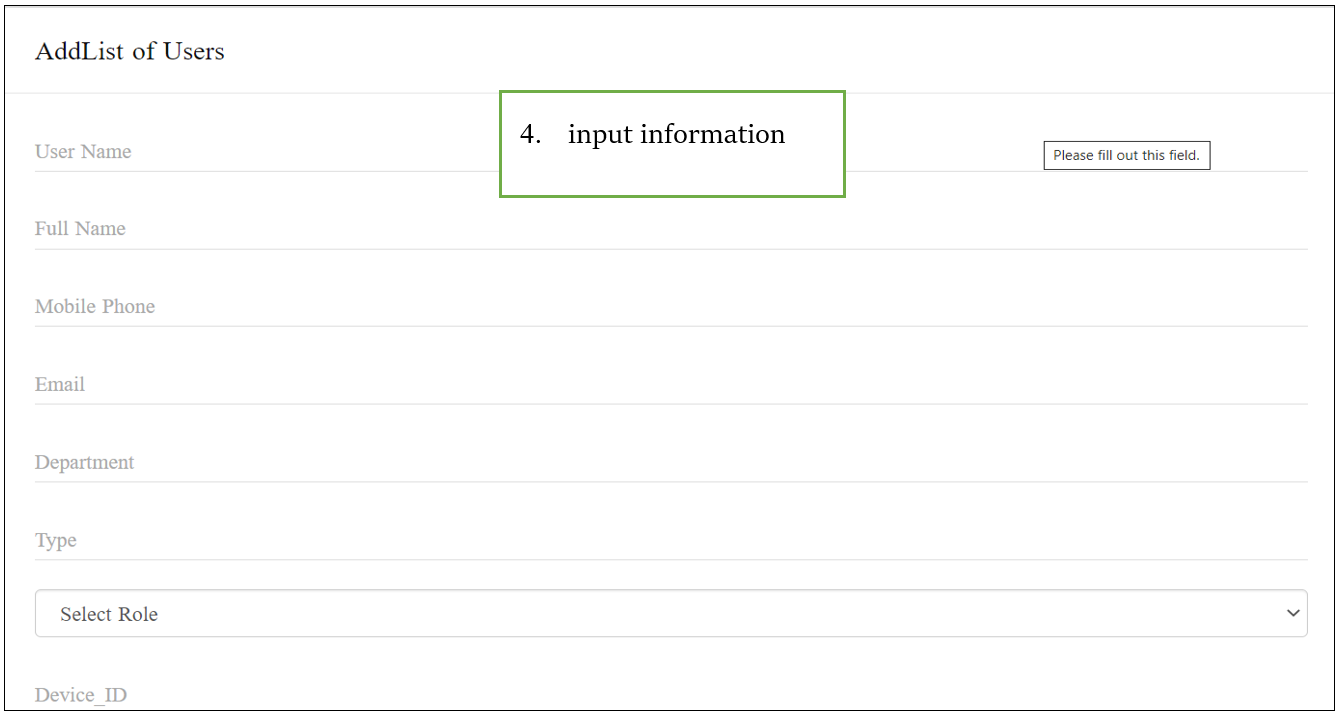1338x715 pixels.
Task: Click into the Email field
Action: 670,385
